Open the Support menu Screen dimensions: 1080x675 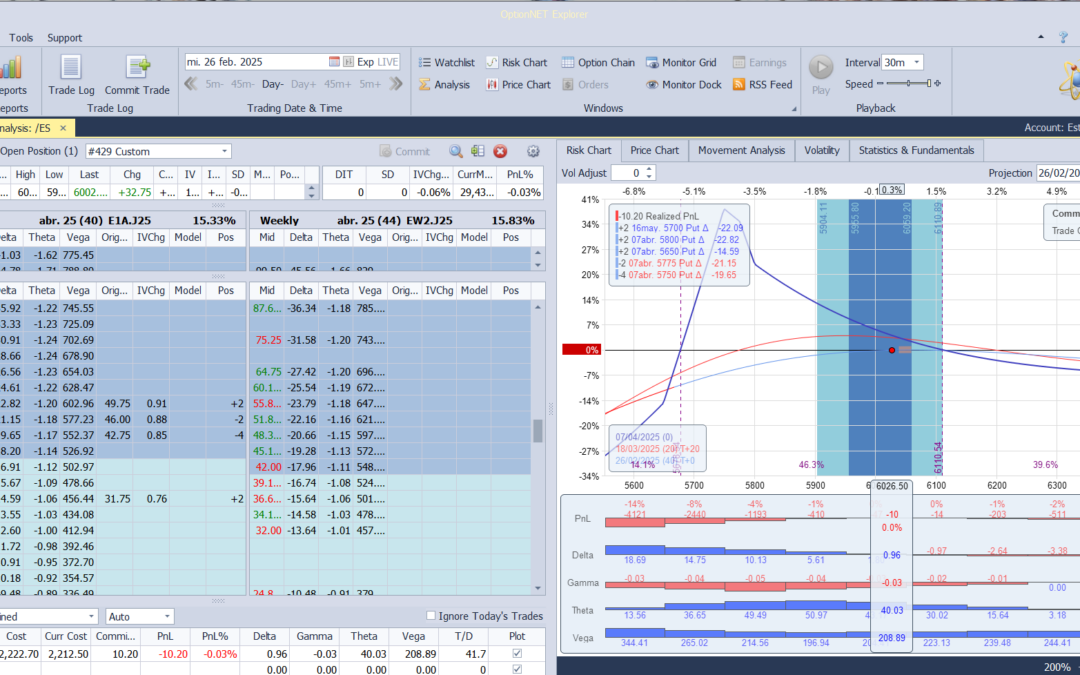pyautogui.click(x=65, y=38)
